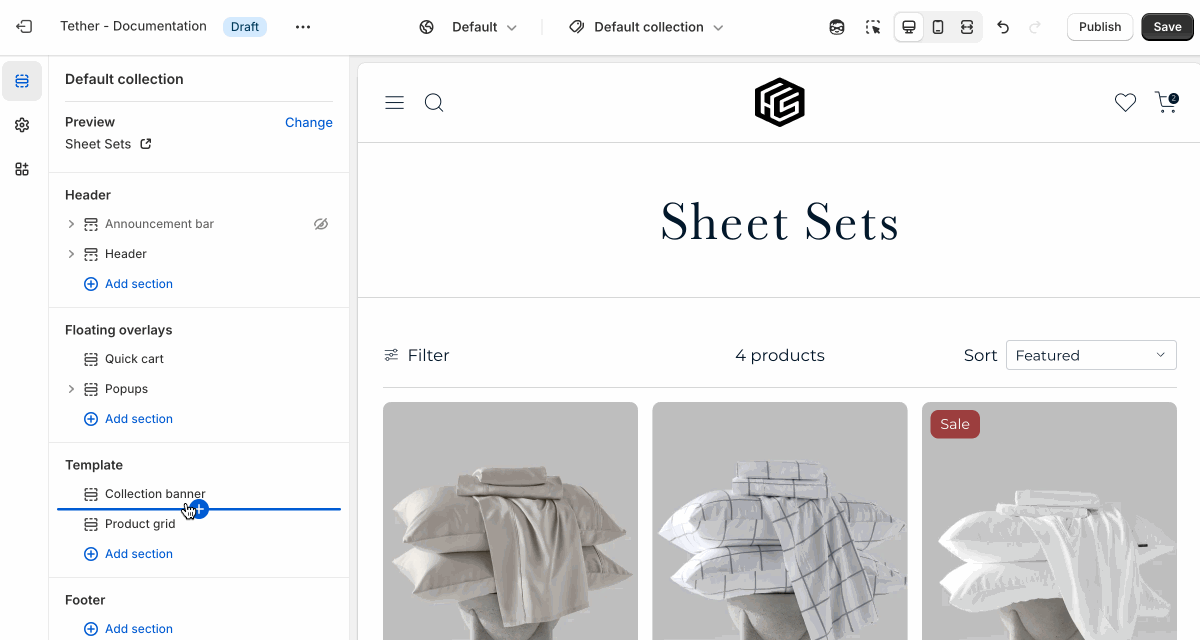The width and height of the screenshot is (1200, 640).
Task: Switch to fullscreen preview mode
Action: 967,27
